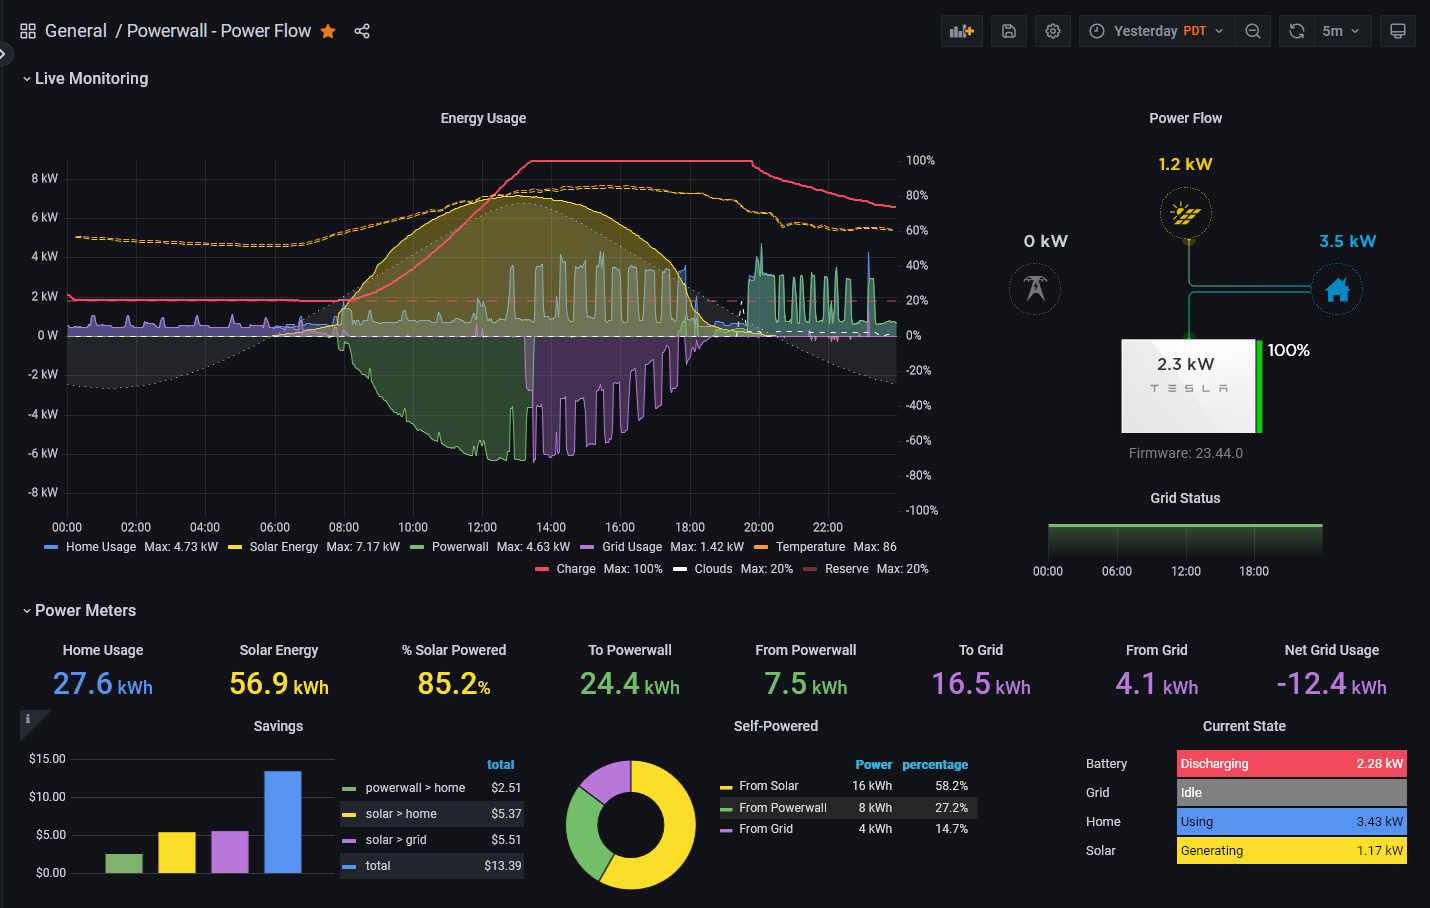This screenshot has height=908, width=1430.
Task: Click the Tesla Powerwall battery image
Action: (x=1188, y=386)
